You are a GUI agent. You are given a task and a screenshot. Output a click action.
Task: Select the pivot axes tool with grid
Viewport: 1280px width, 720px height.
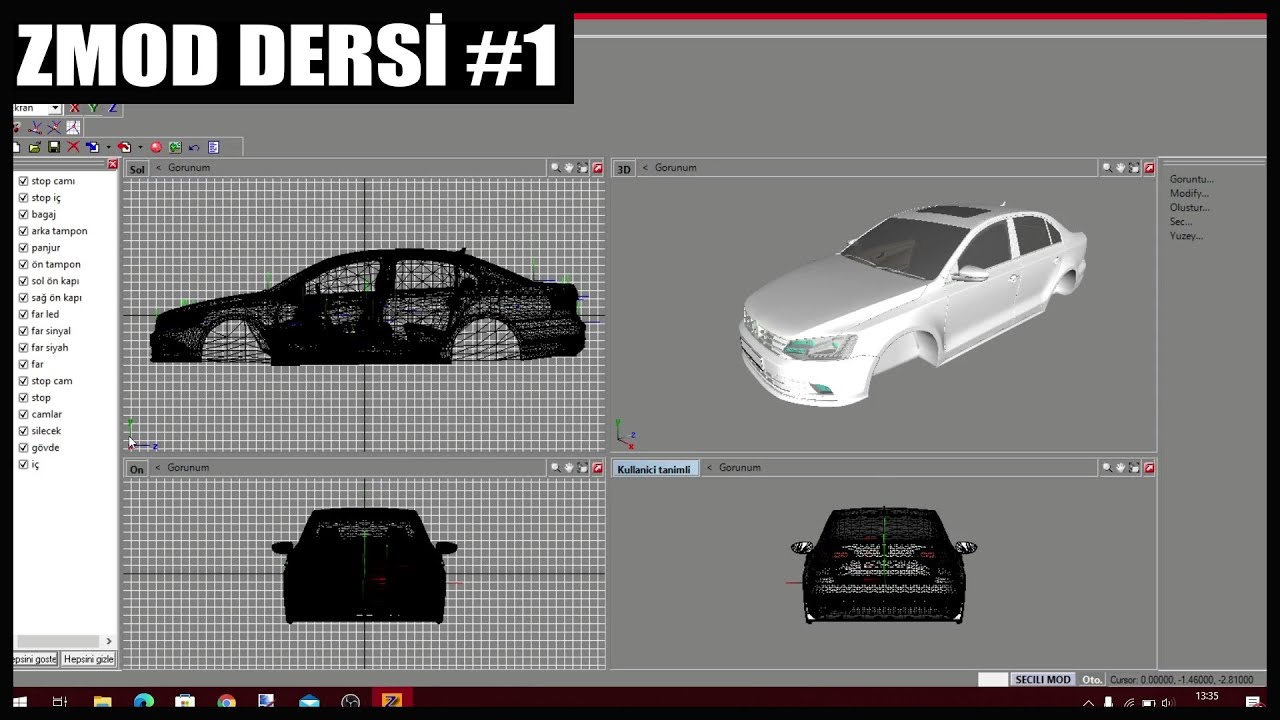coord(73,127)
